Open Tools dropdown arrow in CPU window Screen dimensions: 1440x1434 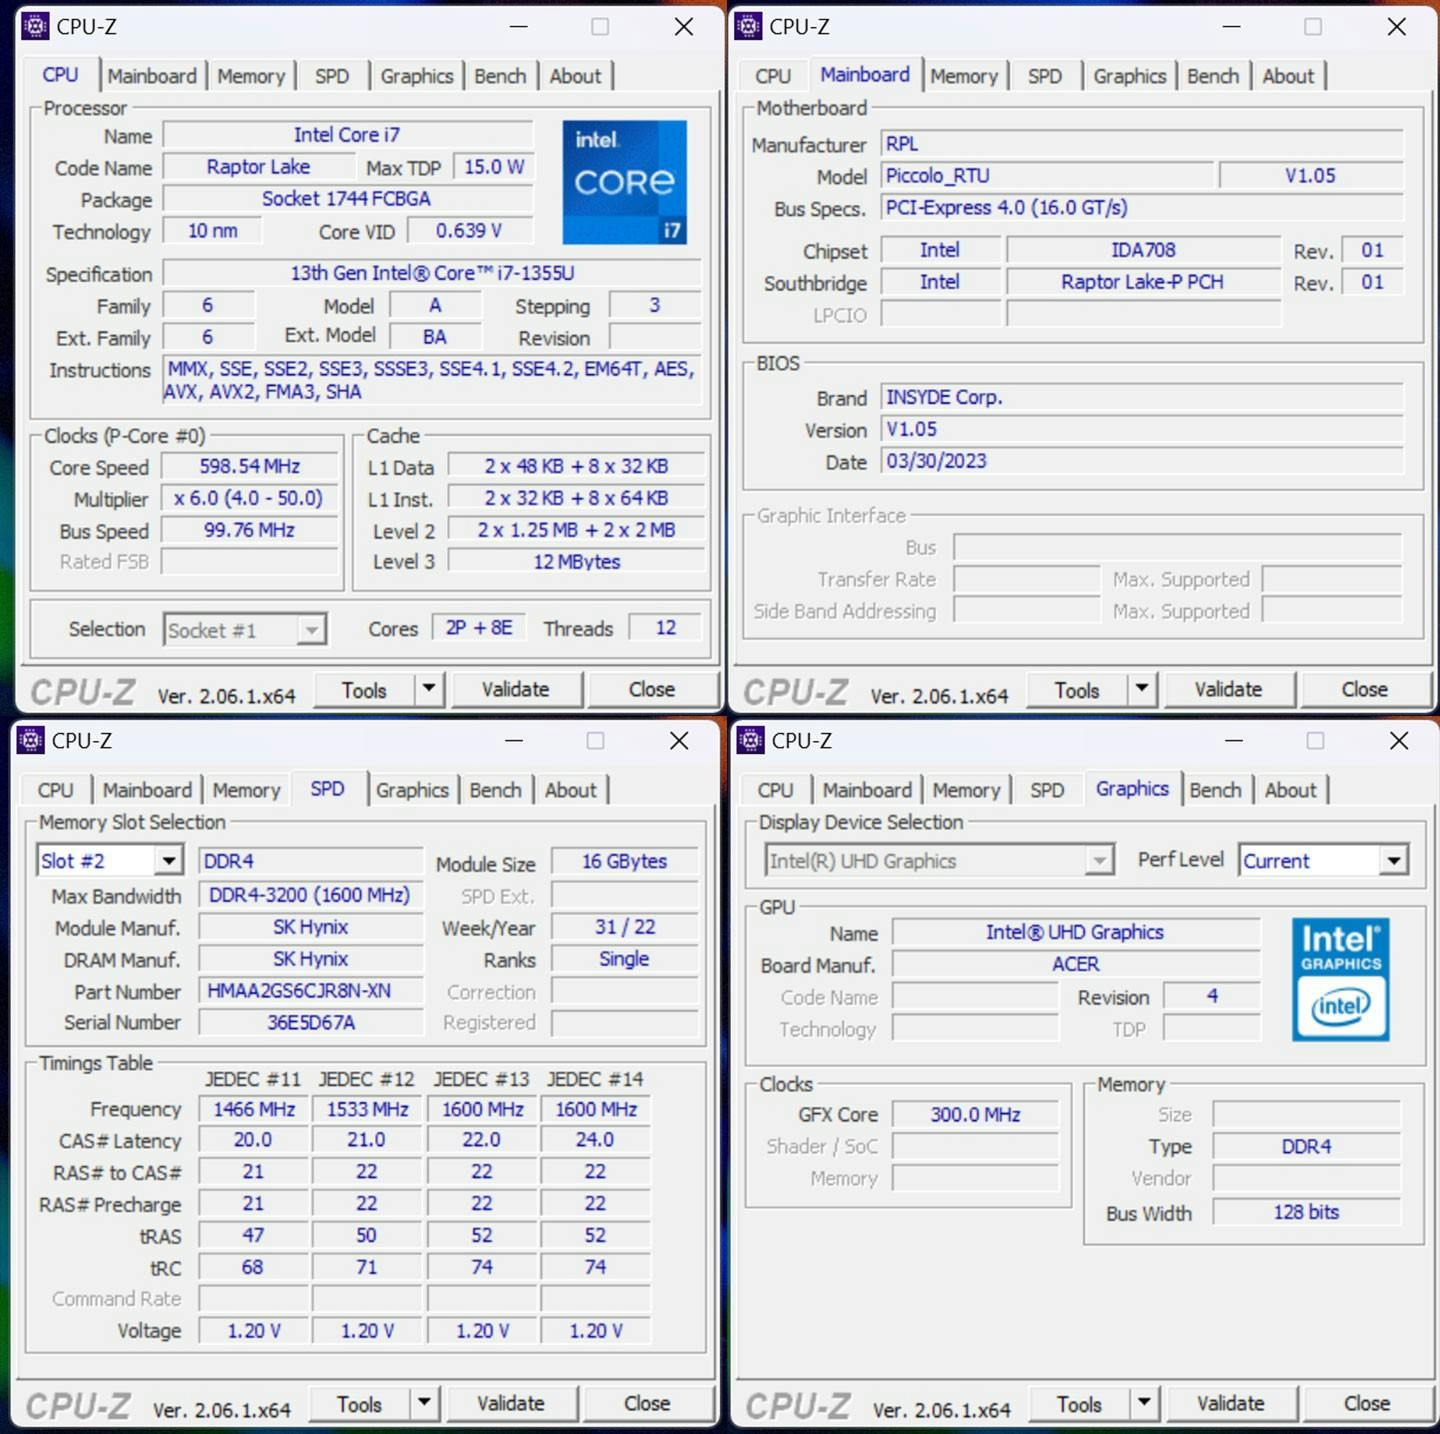(429, 689)
